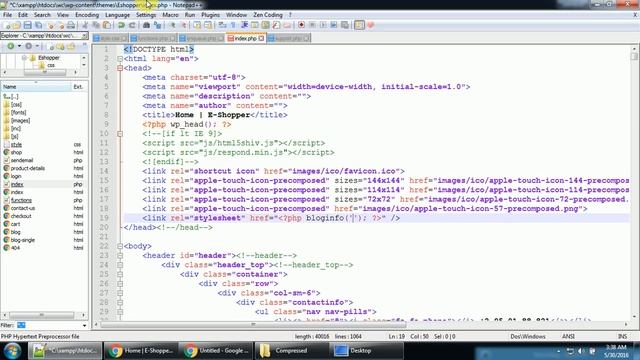Create a new file via toolbar
This screenshot has height=360, width=640.
pos(7,25)
